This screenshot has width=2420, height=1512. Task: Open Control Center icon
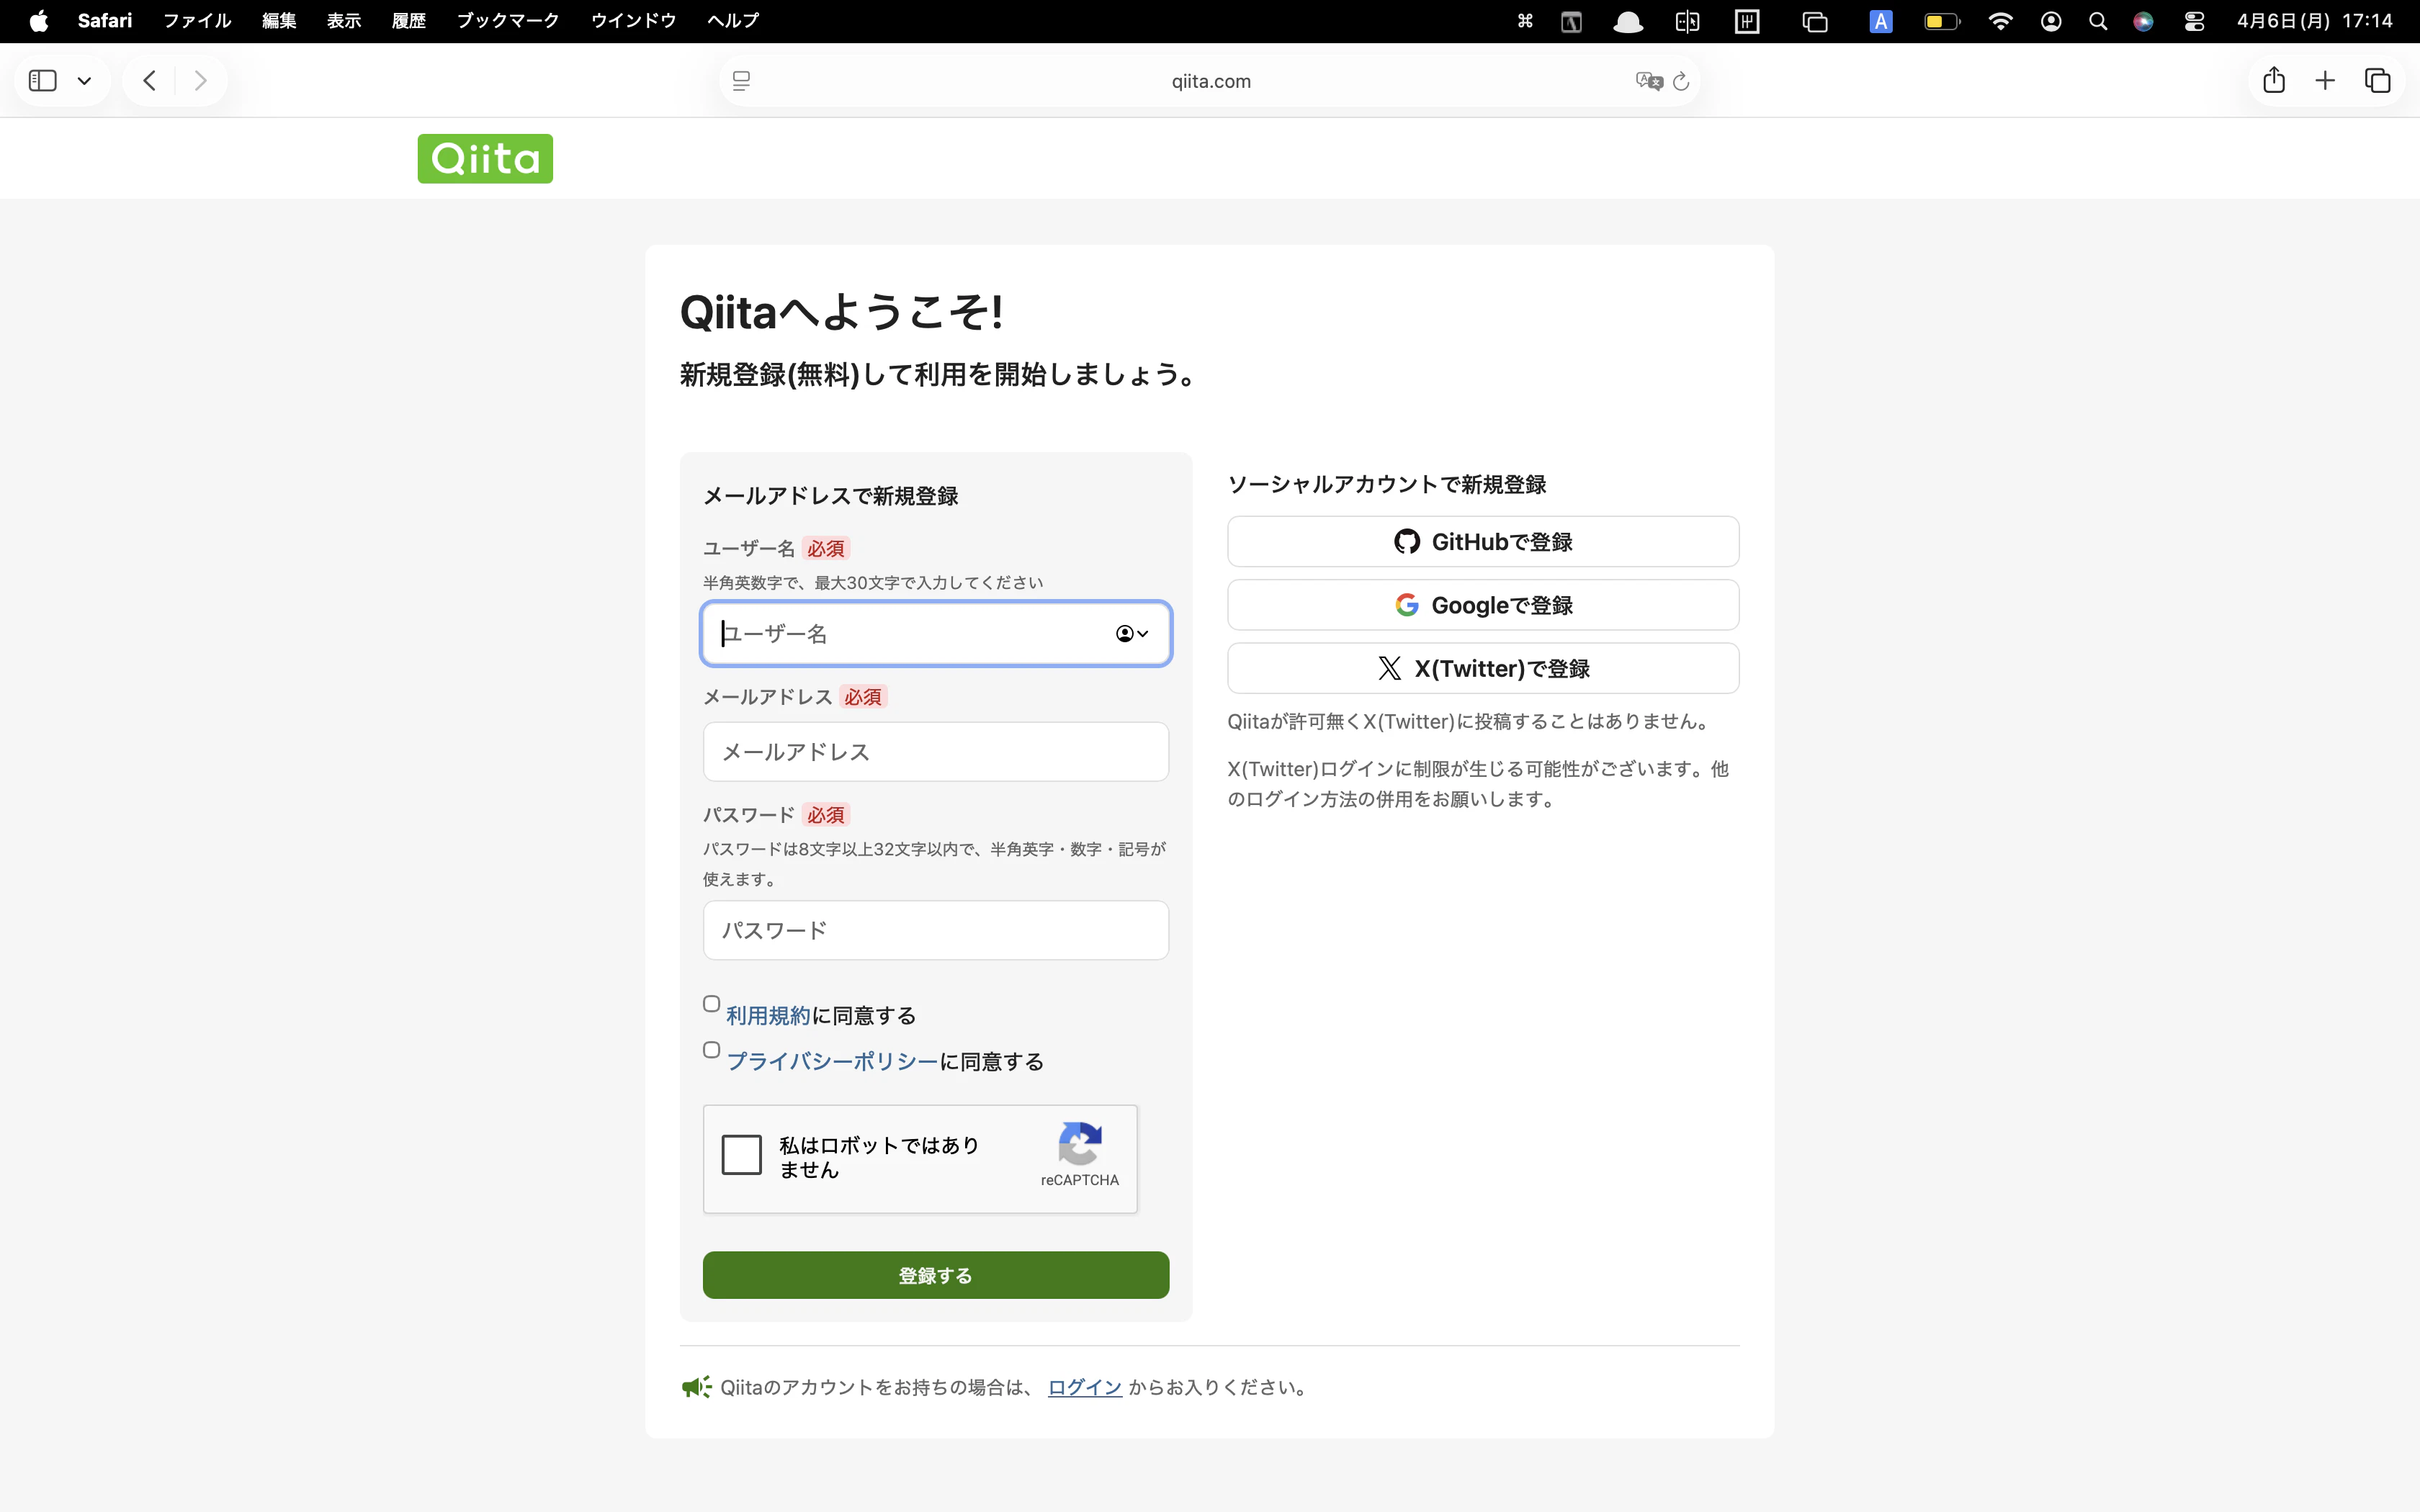(x=2194, y=21)
